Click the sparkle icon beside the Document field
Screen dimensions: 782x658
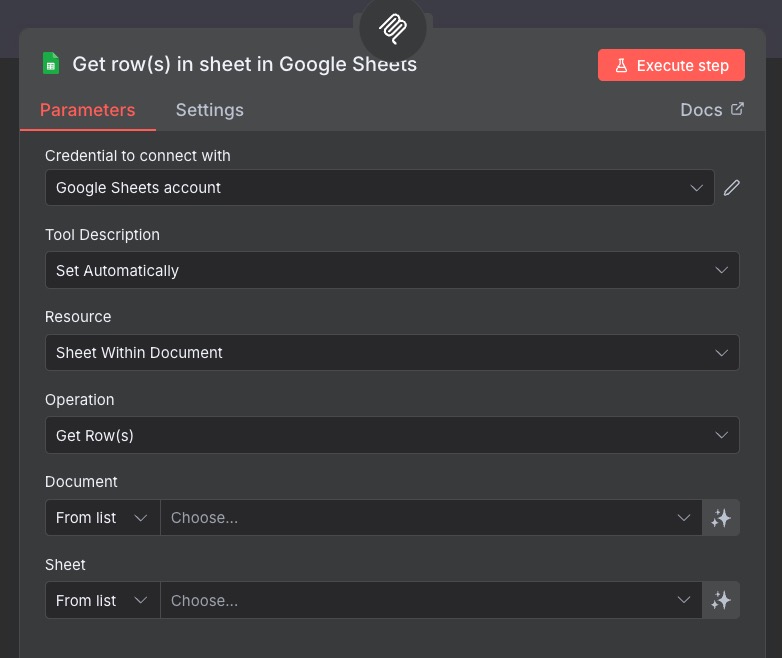(721, 518)
